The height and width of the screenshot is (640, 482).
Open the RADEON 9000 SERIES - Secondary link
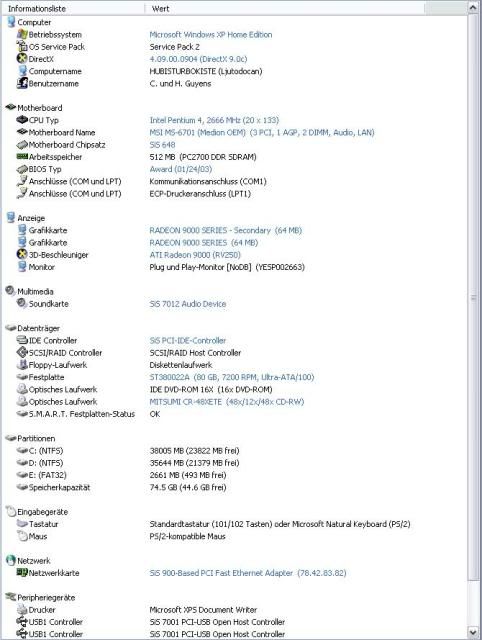tap(226, 231)
